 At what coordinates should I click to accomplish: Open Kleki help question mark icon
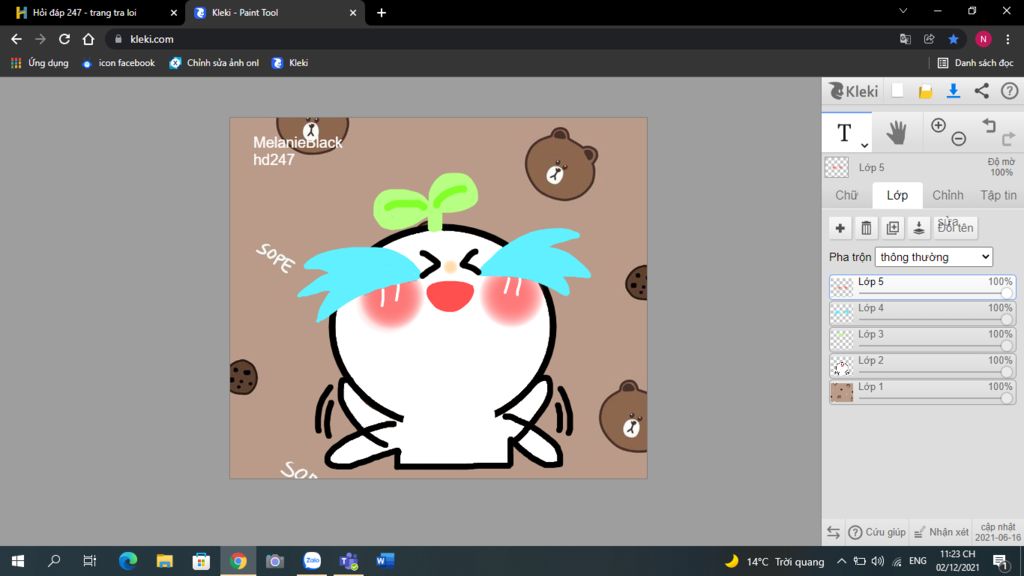tap(1010, 91)
